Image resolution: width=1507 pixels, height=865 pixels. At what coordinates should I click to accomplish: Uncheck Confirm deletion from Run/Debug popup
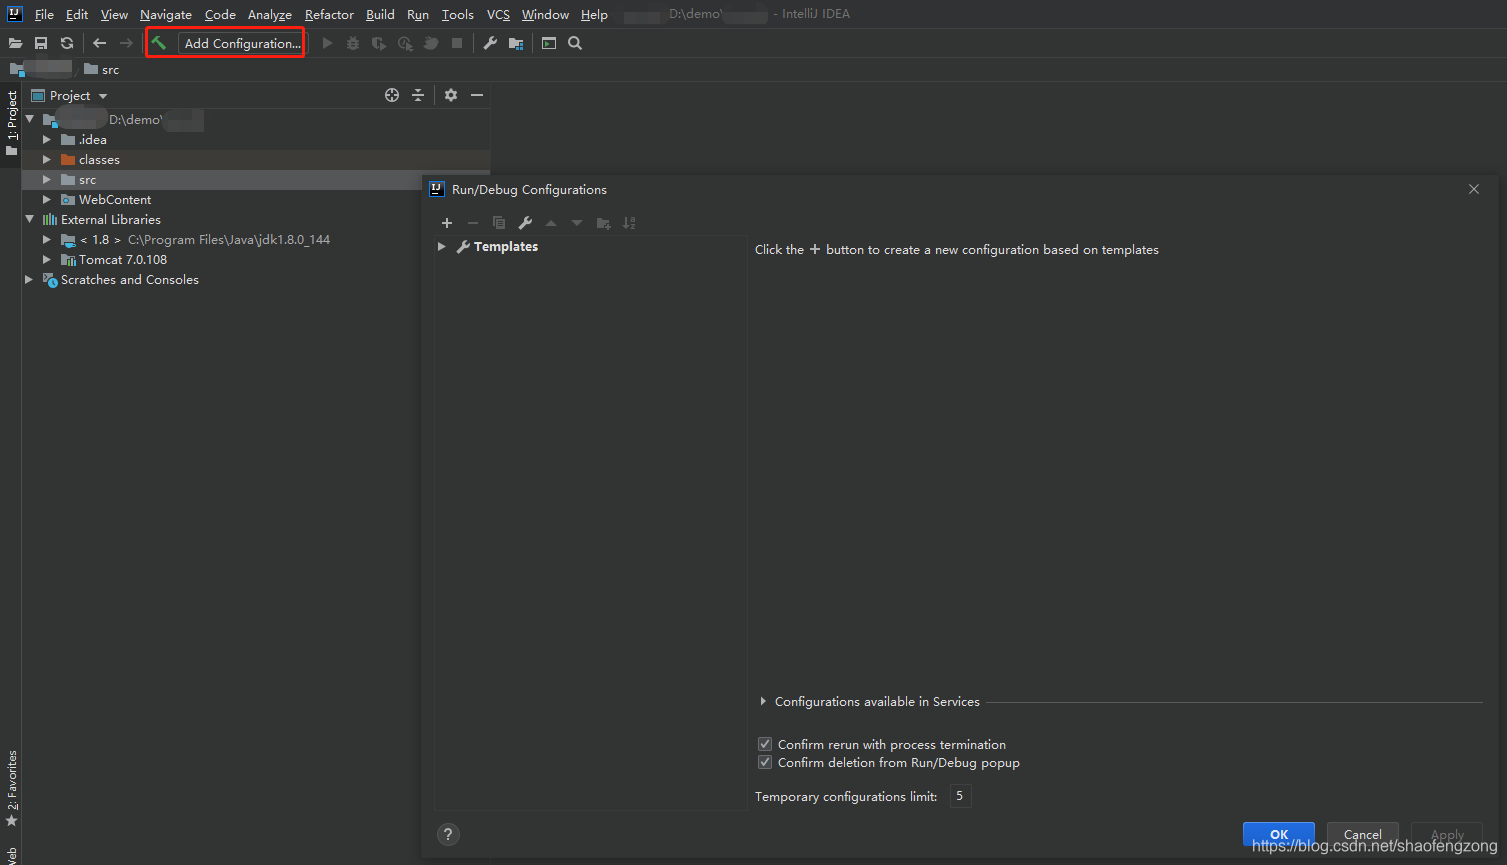[x=765, y=762]
